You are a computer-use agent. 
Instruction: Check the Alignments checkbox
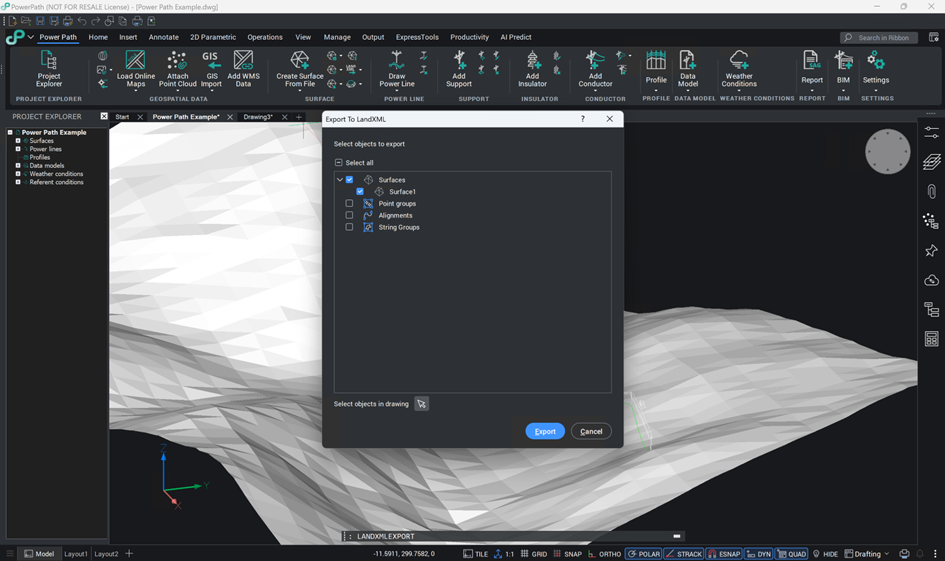coord(349,216)
